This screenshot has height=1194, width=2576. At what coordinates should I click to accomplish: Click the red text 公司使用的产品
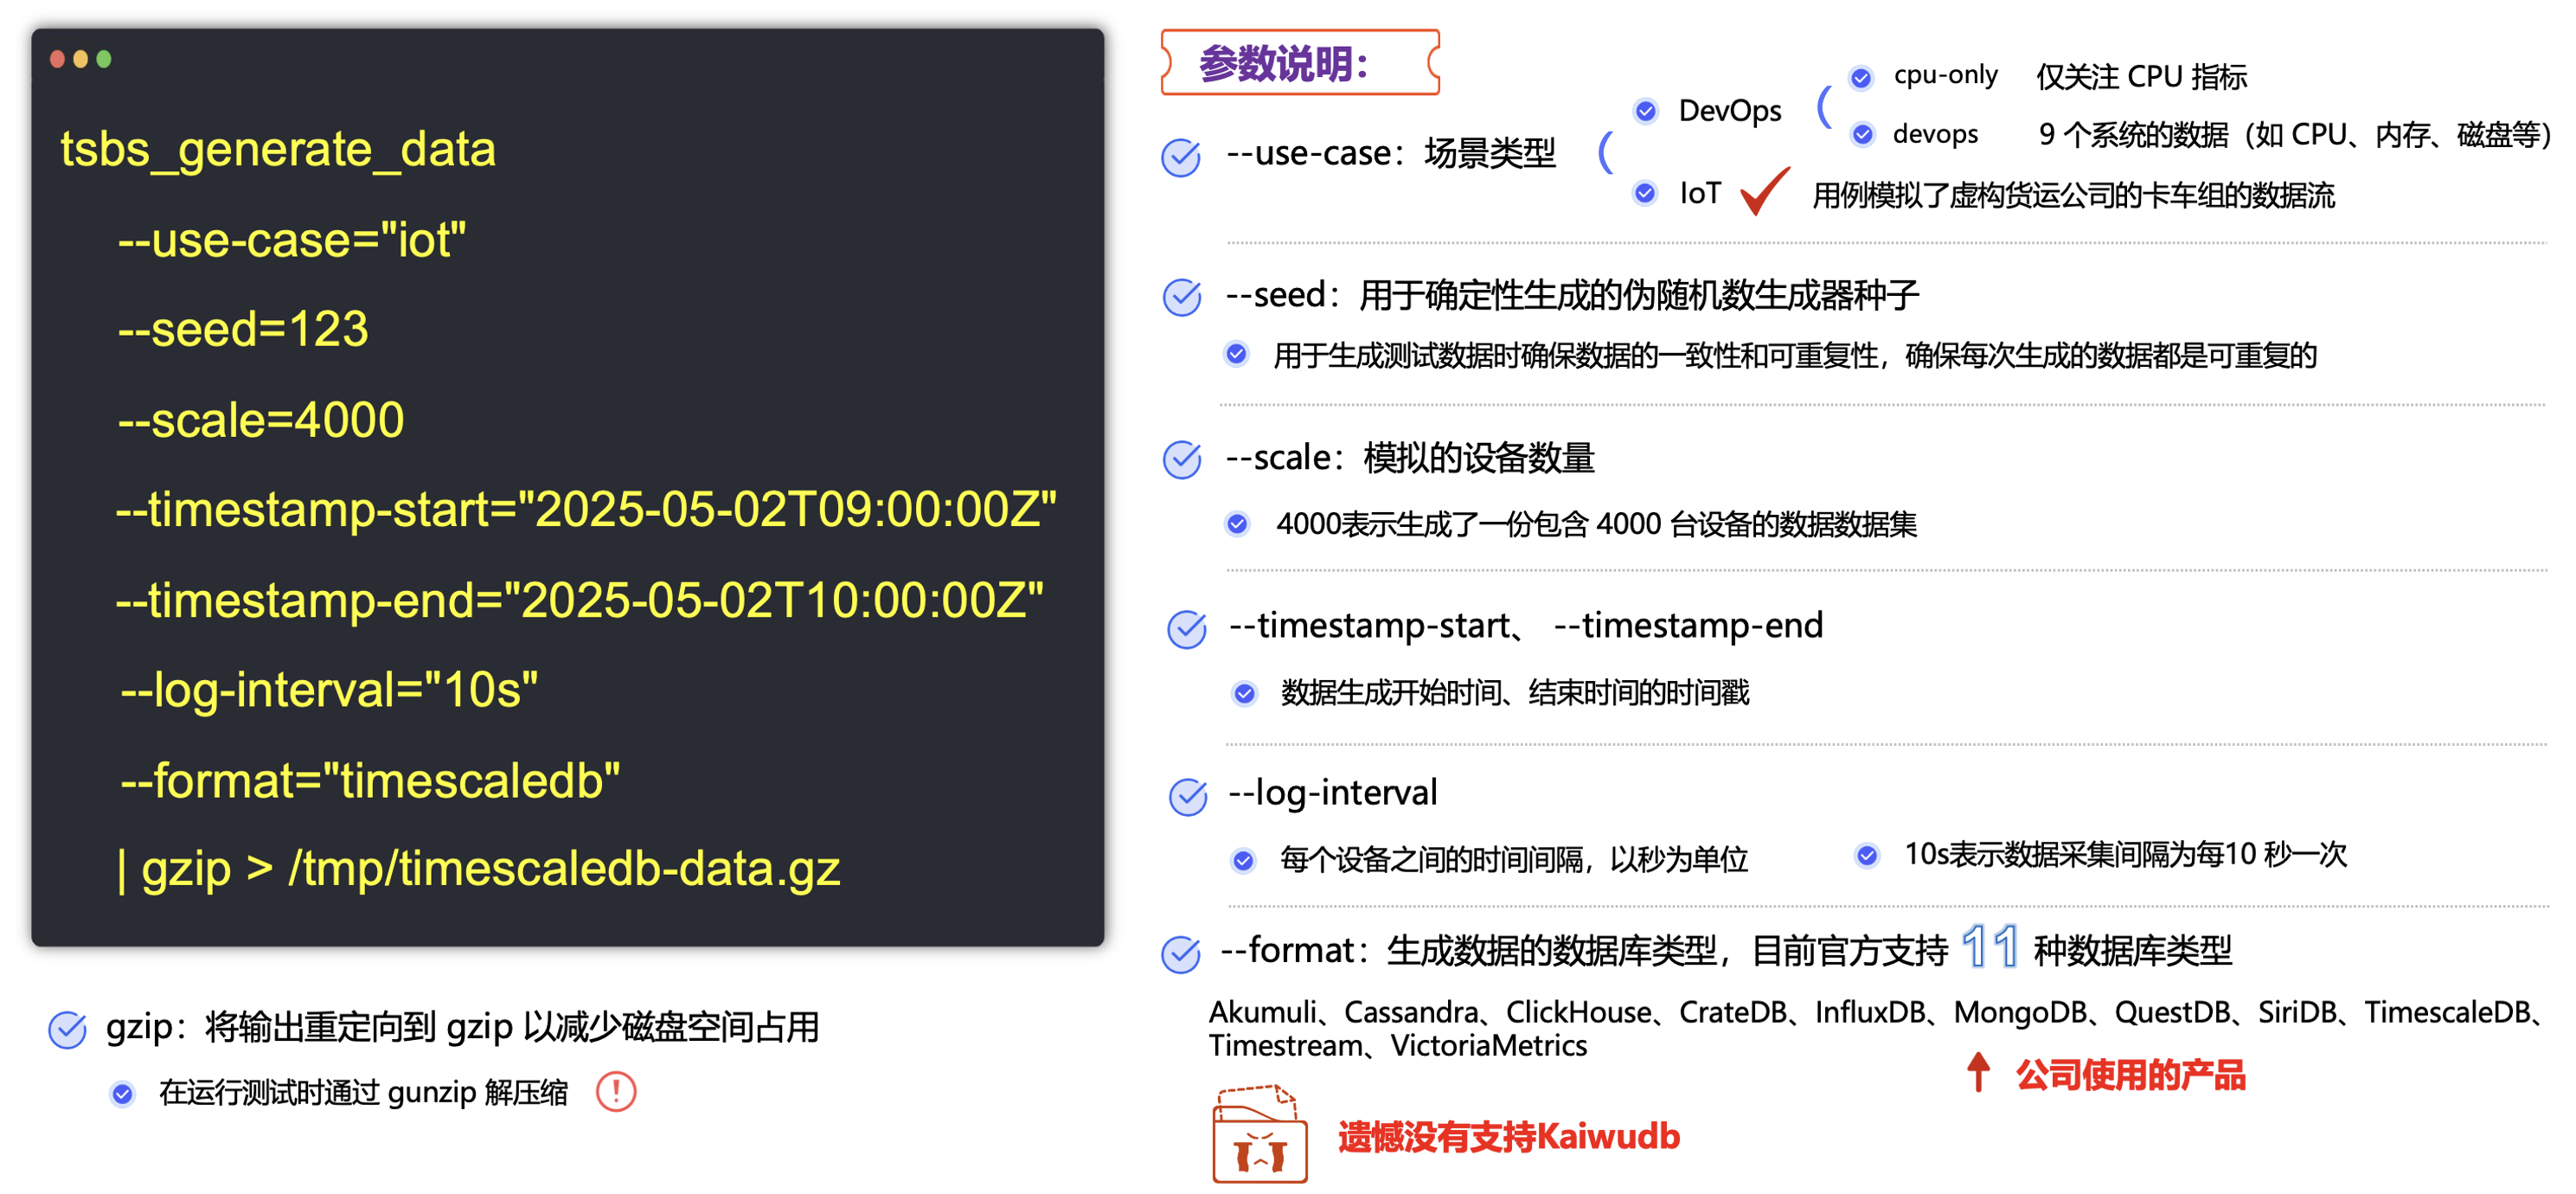click(2130, 1075)
